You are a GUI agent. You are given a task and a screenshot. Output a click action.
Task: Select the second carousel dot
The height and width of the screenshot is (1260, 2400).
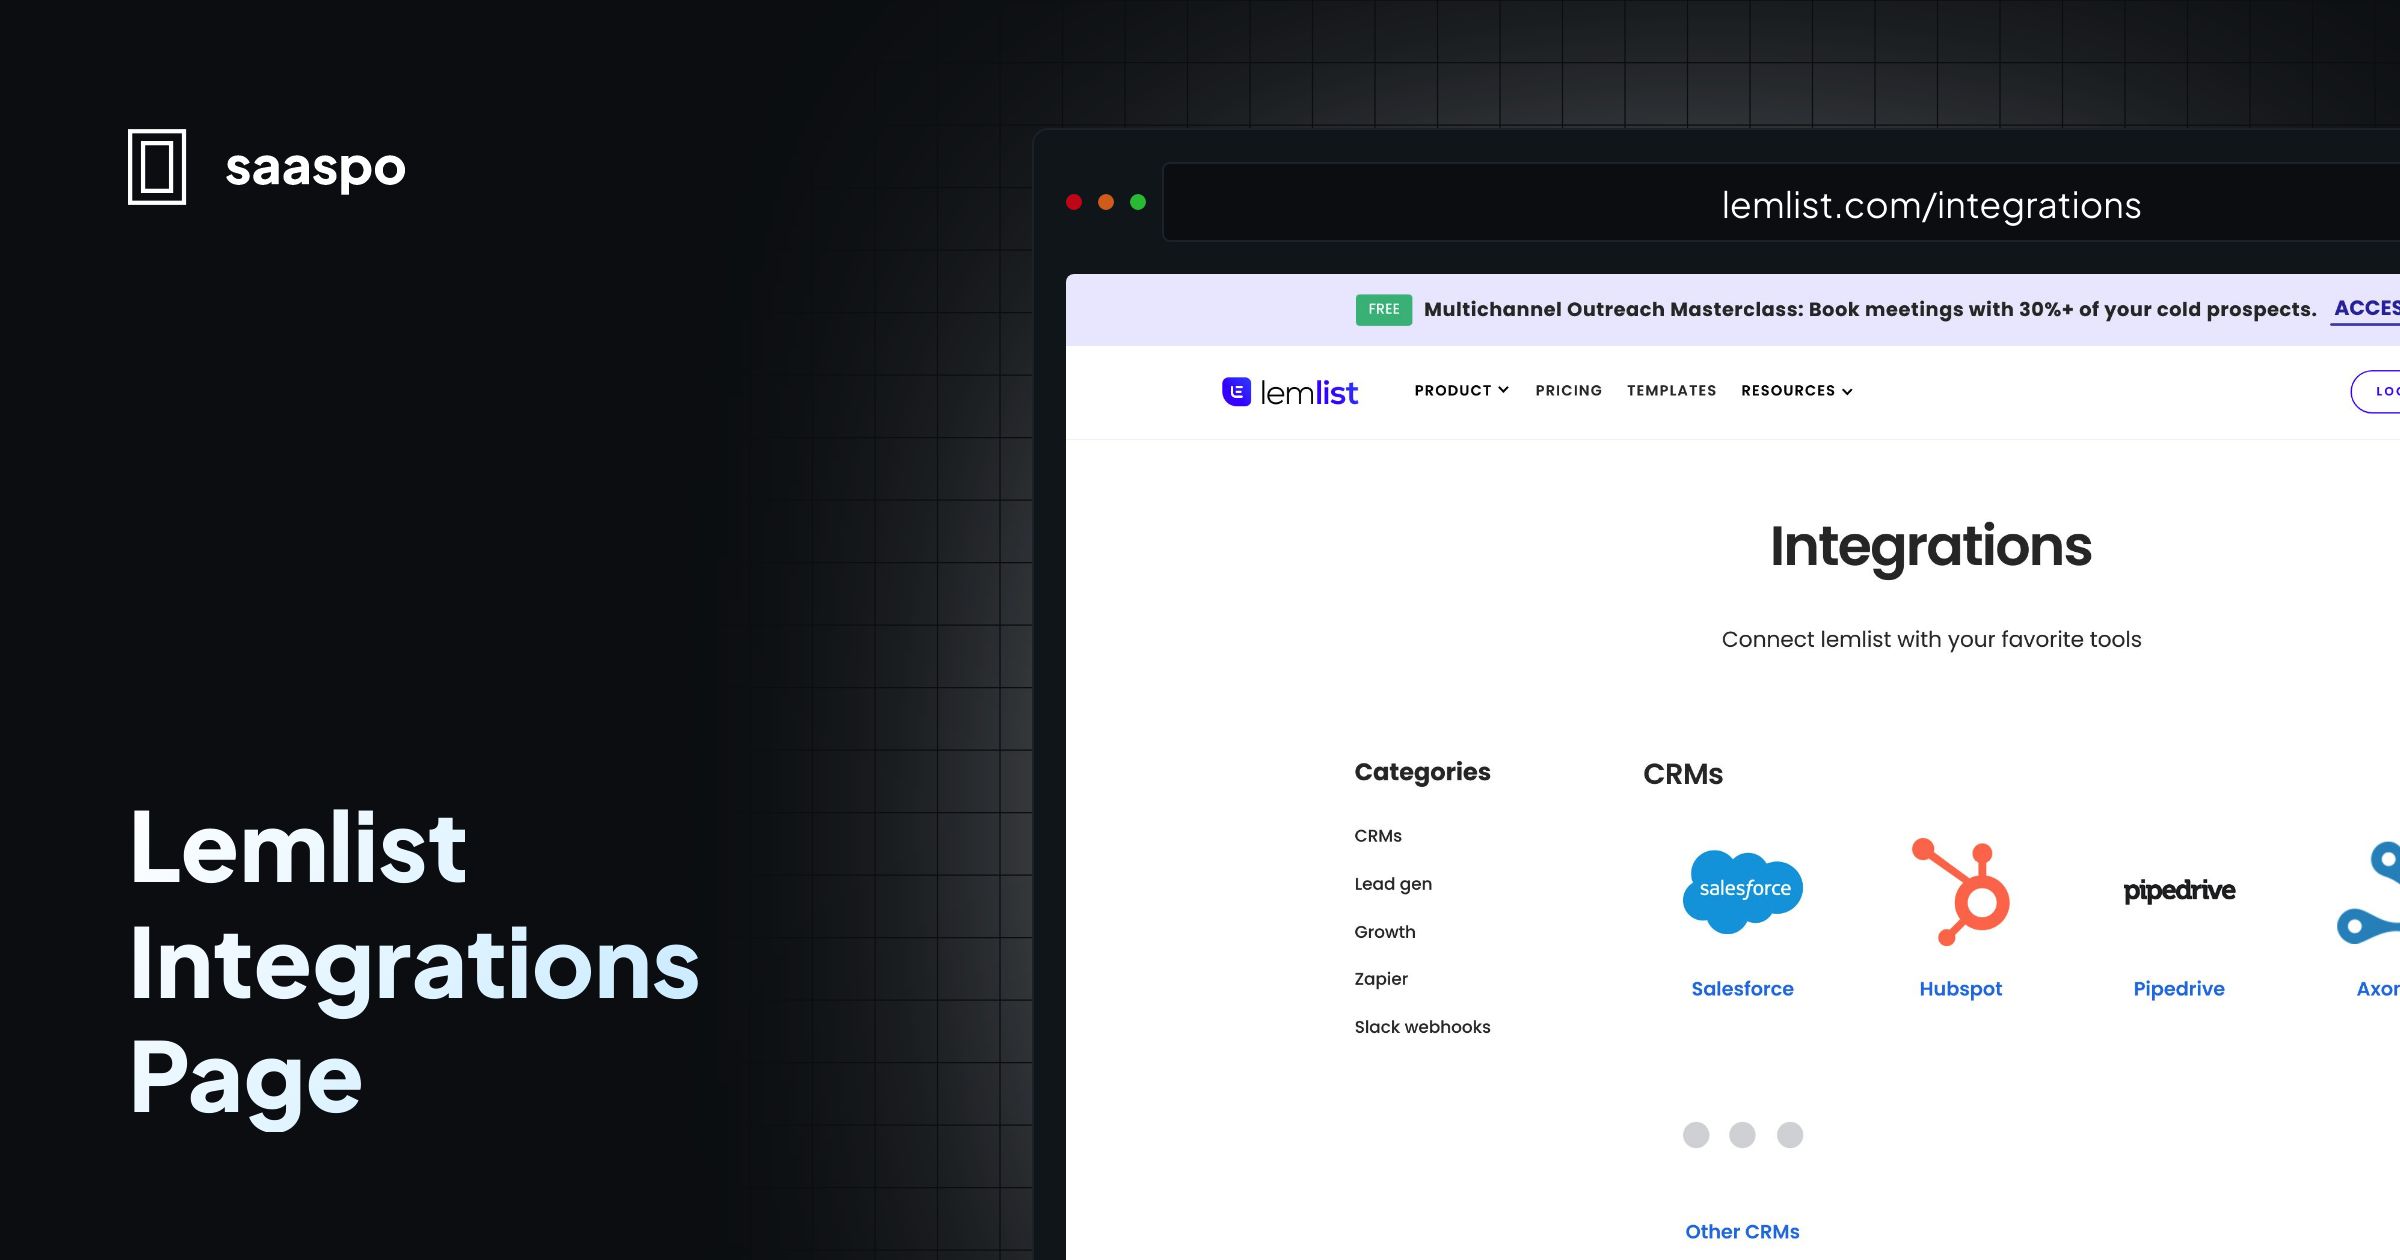(x=1742, y=1136)
